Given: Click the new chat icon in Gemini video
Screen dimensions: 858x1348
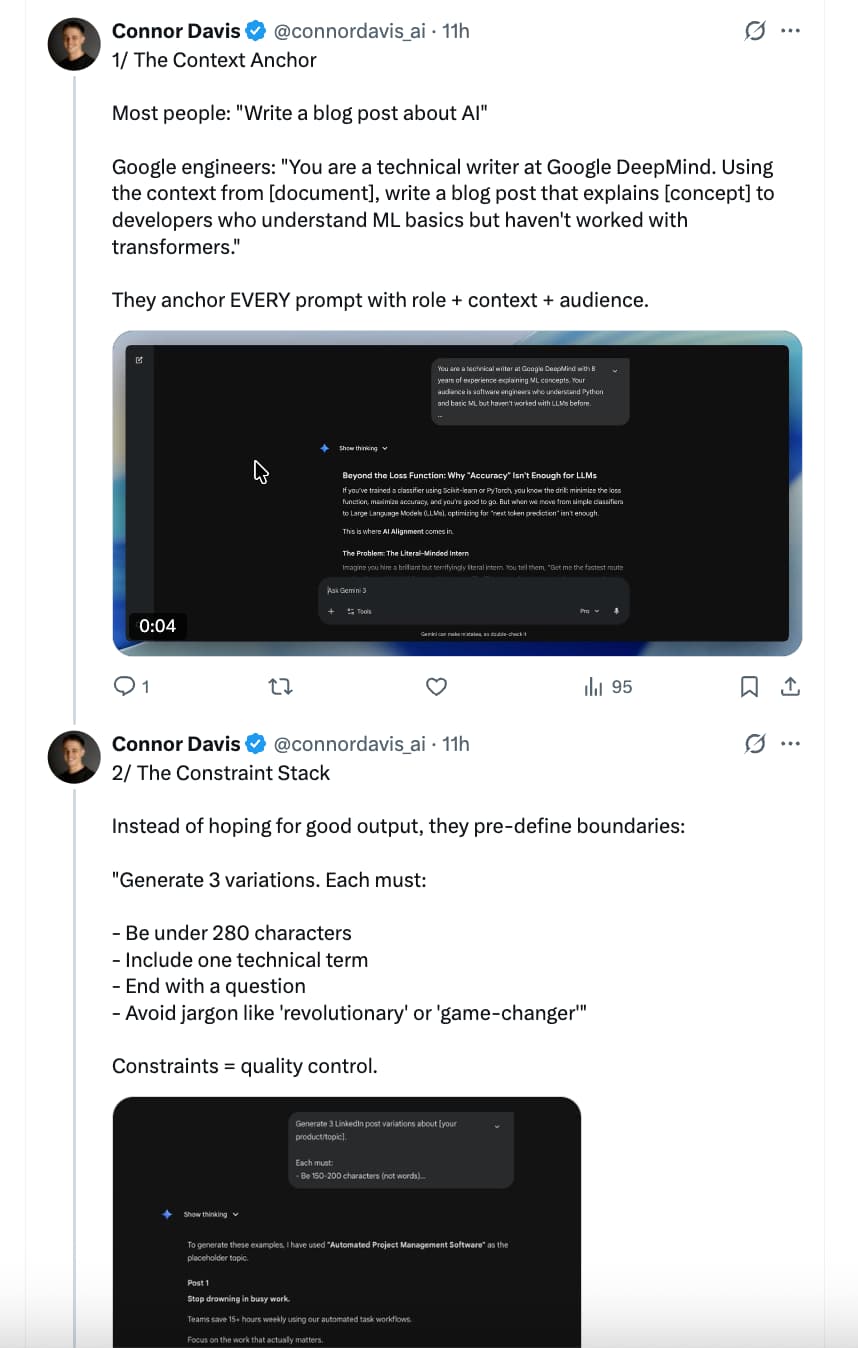Looking at the screenshot, I should point(139,360).
